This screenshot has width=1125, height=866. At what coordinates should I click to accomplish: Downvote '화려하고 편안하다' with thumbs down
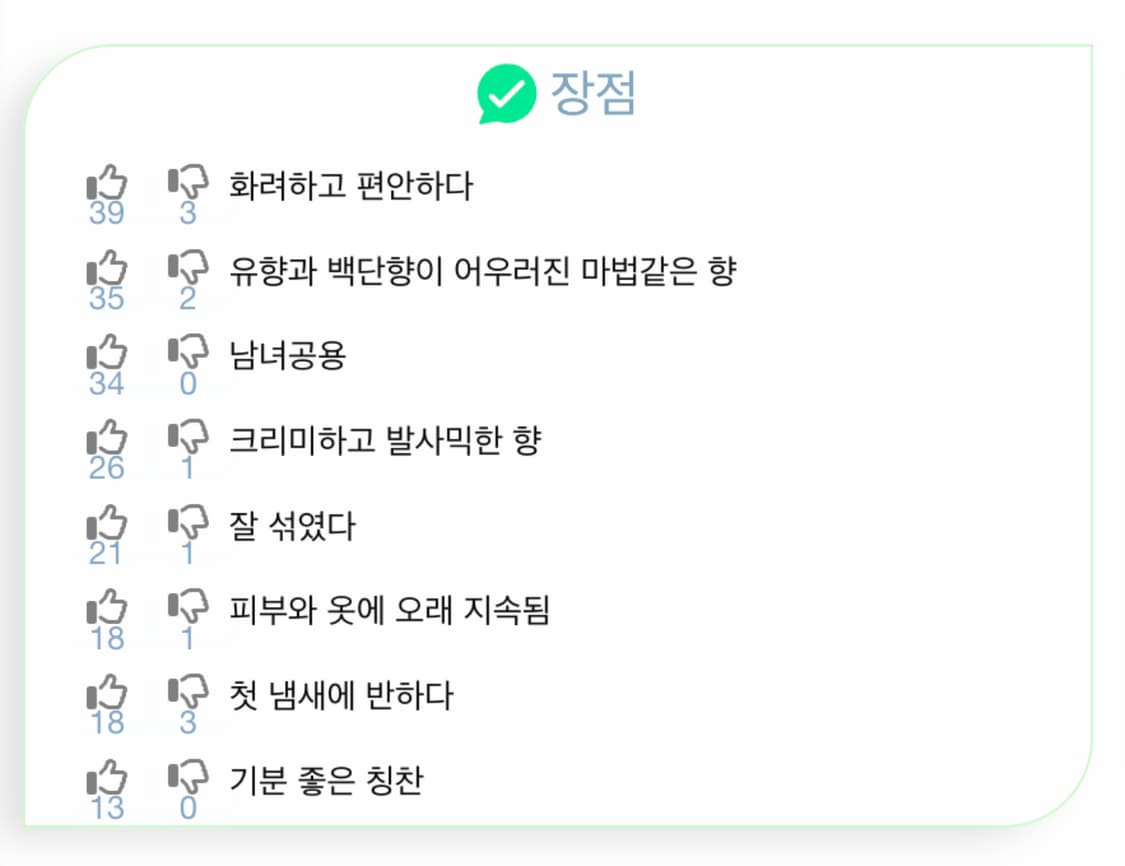pyautogui.click(x=188, y=182)
